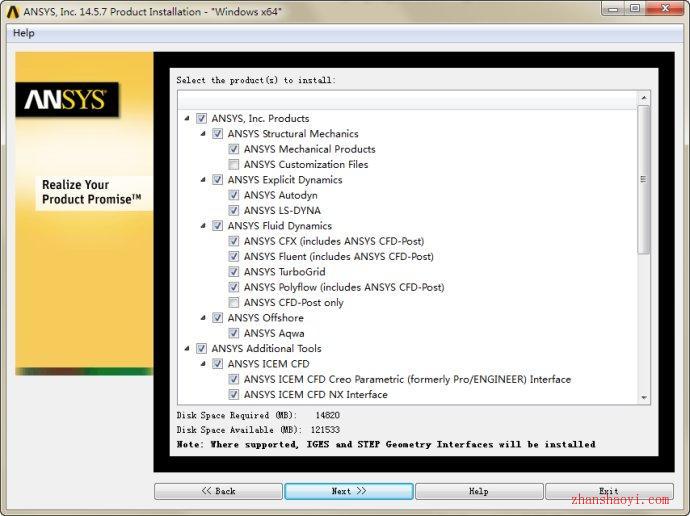Select the ANSYS ICEM CFD NX Interface label
Viewport: 690px width, 516px height.
coord(316,395)
